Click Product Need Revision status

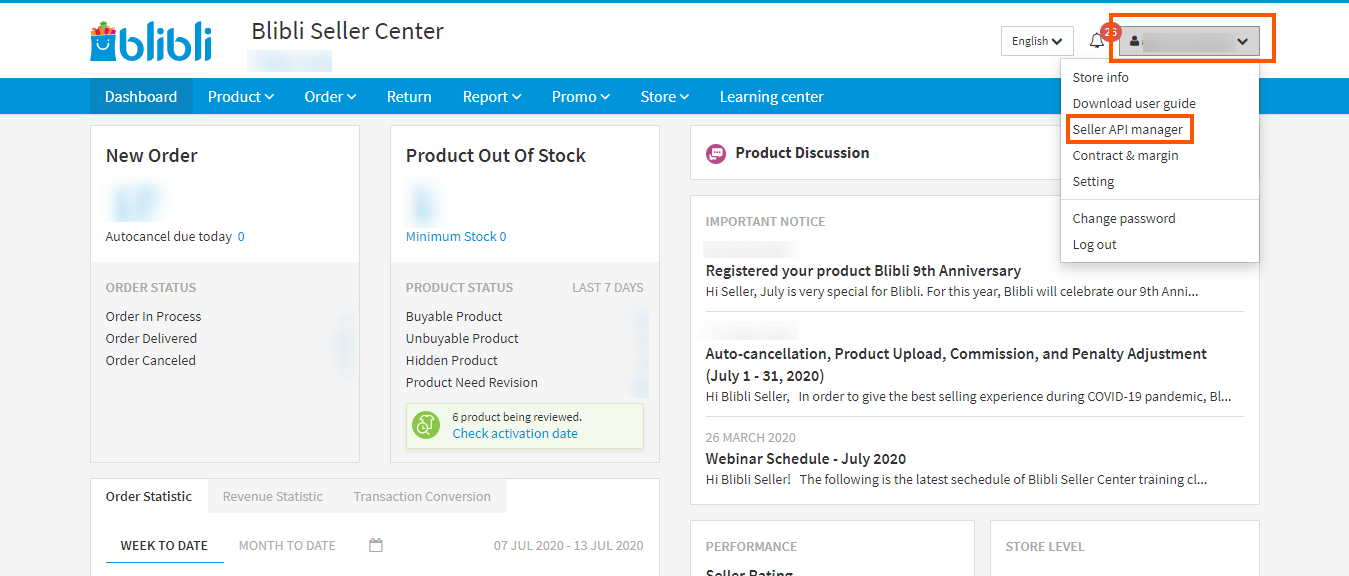[472, 382]
